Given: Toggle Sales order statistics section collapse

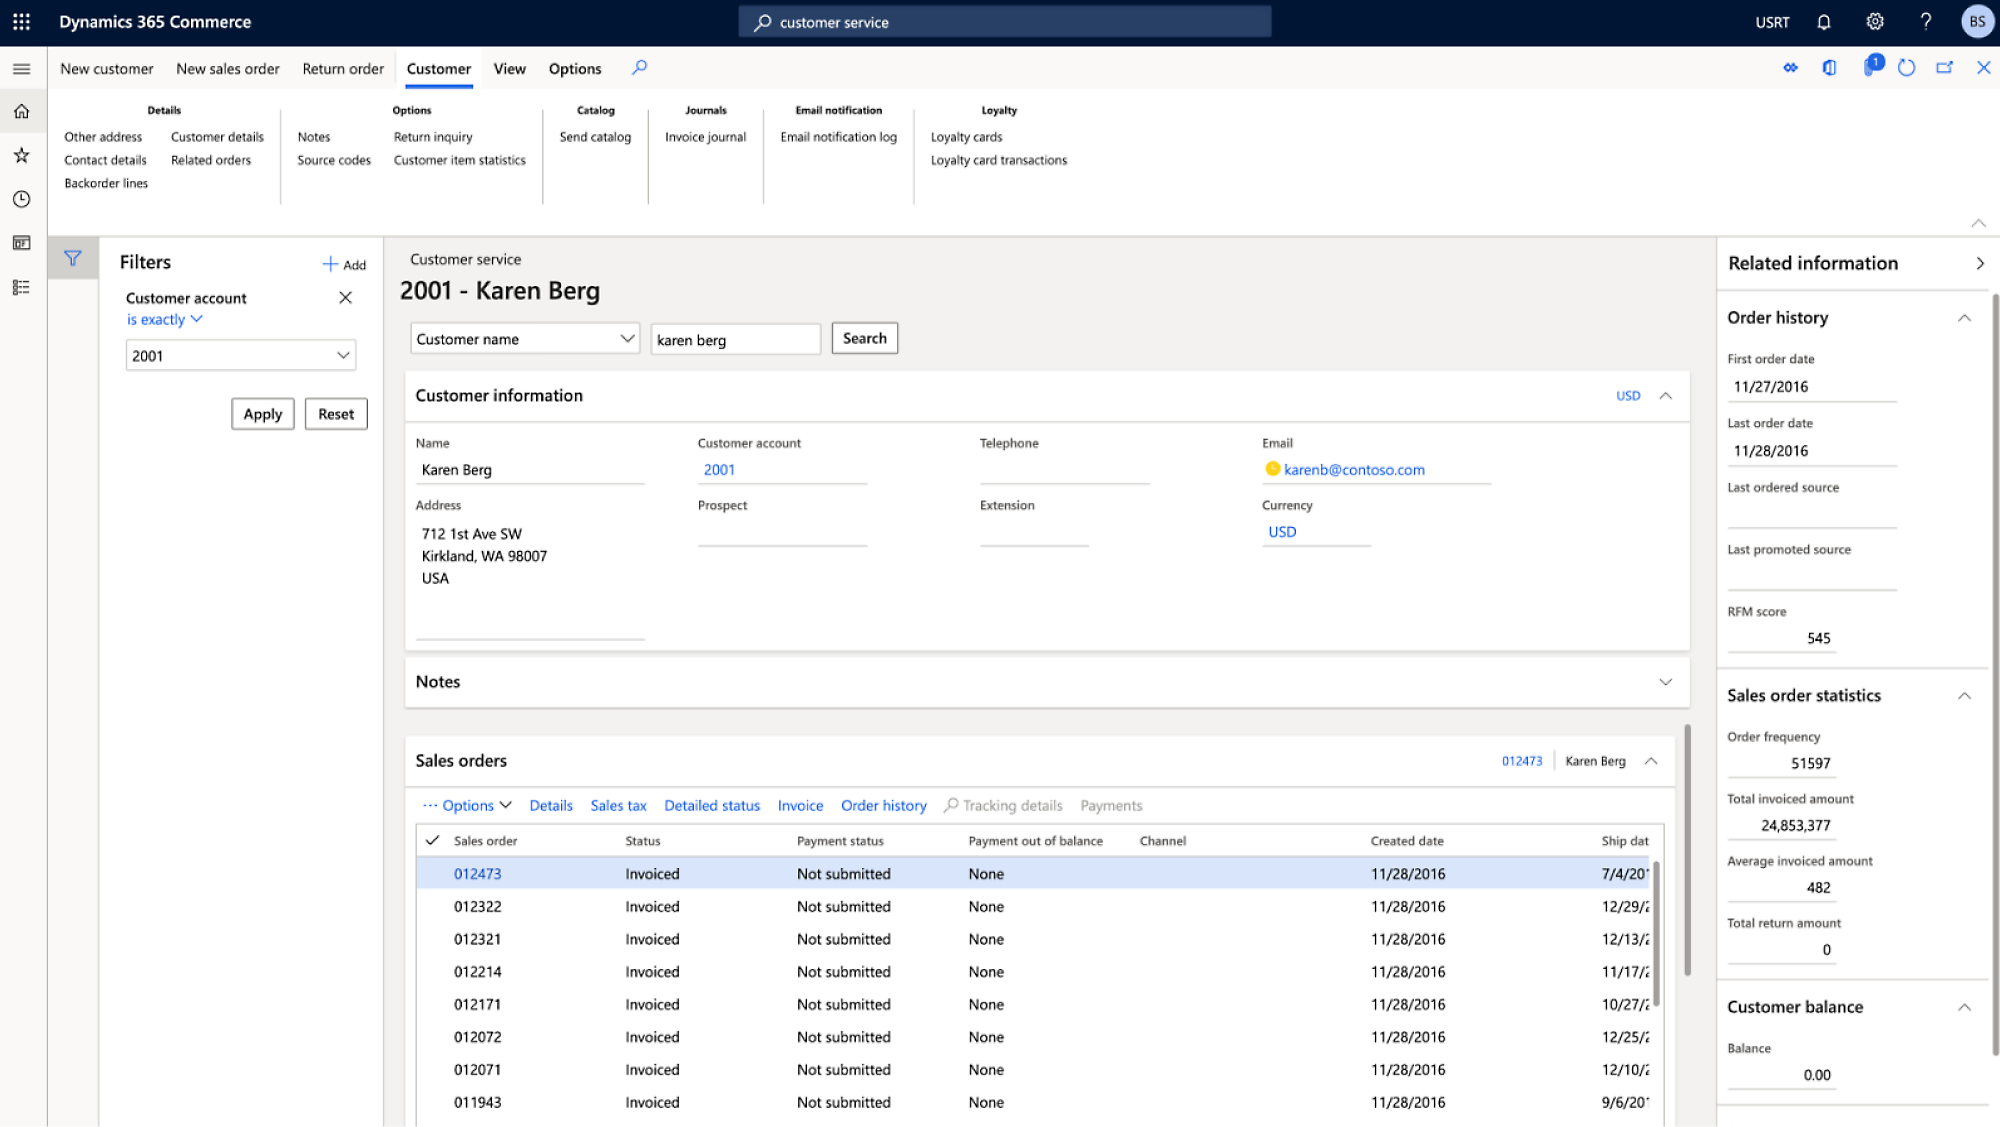Looking at the screenshot, I should pos(1967,694).
